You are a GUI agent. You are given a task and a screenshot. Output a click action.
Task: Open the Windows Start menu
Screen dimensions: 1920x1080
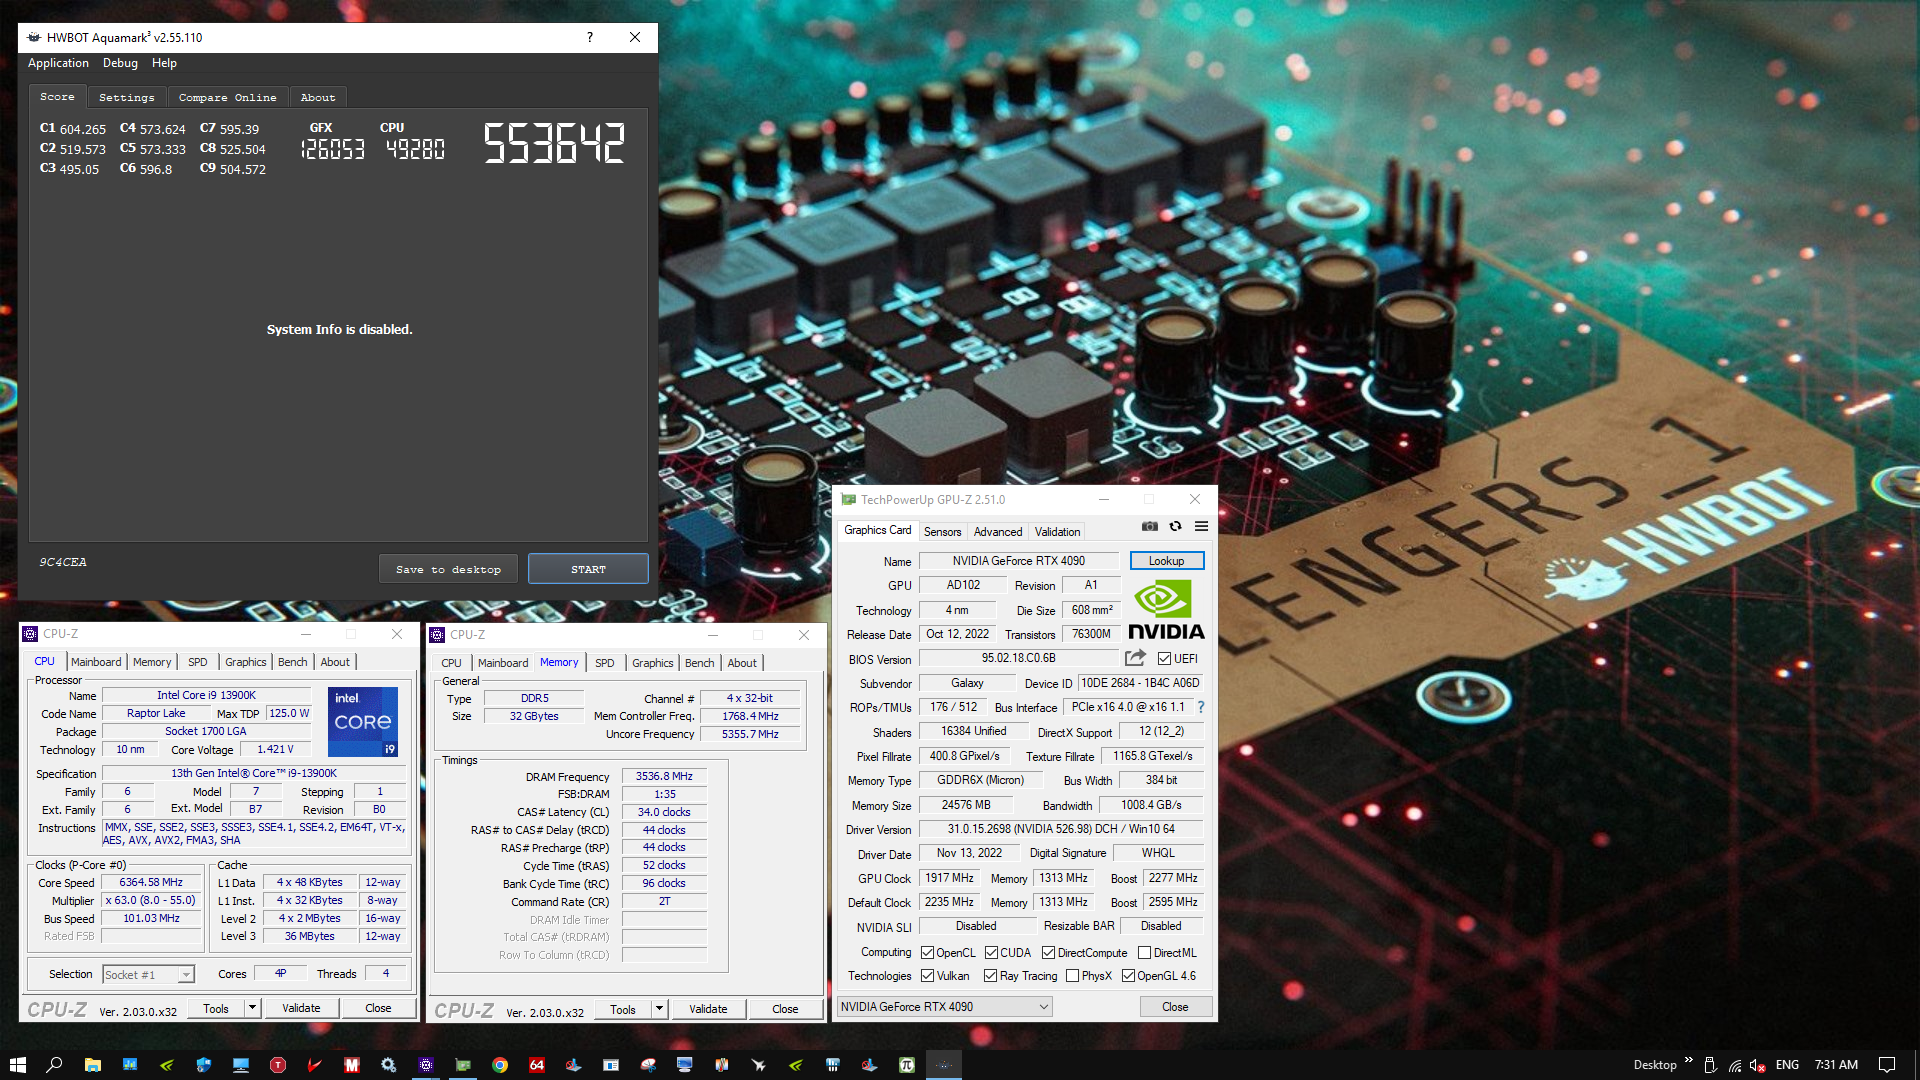tap(17, 1065)
